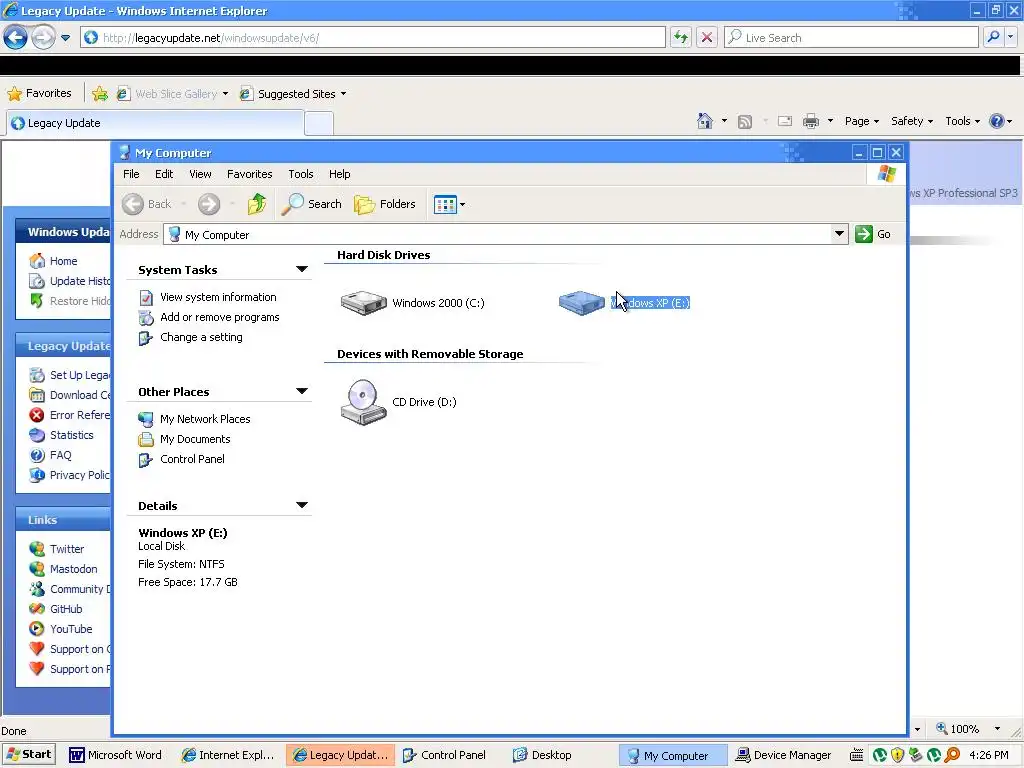The width and height of the screenshot is (1024, 768).
Task: Click Twitter link in Links section
Action: pos(67,549)
